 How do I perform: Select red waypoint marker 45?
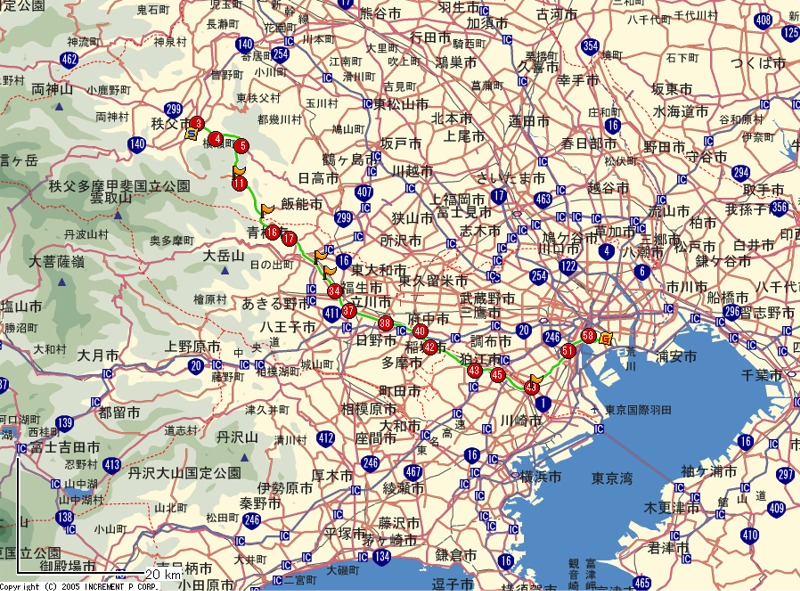pos(498,374)
